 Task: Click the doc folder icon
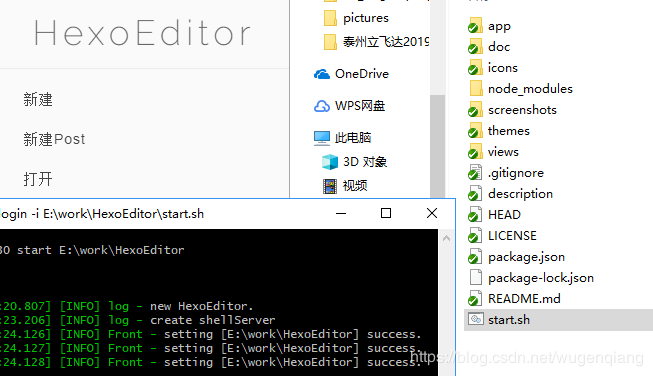click(x=475, y=47)
